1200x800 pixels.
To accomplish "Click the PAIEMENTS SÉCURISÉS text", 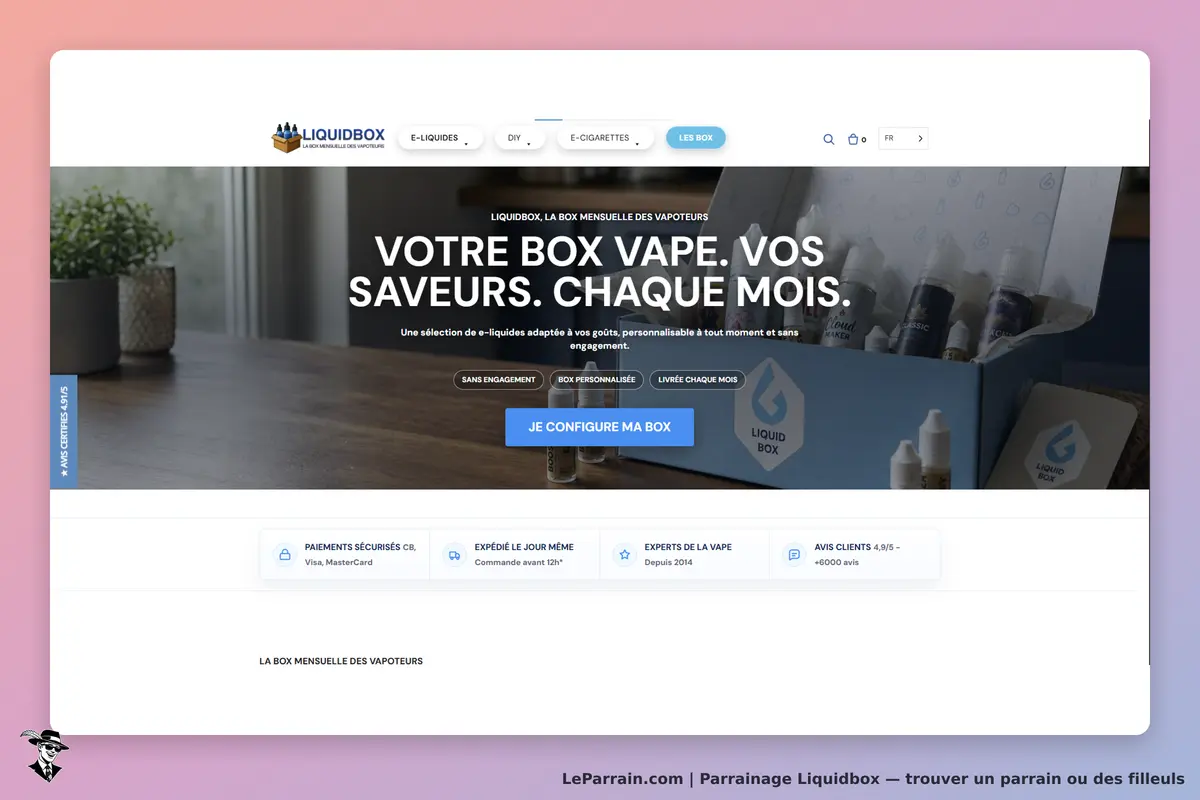I will coord(352,547).
